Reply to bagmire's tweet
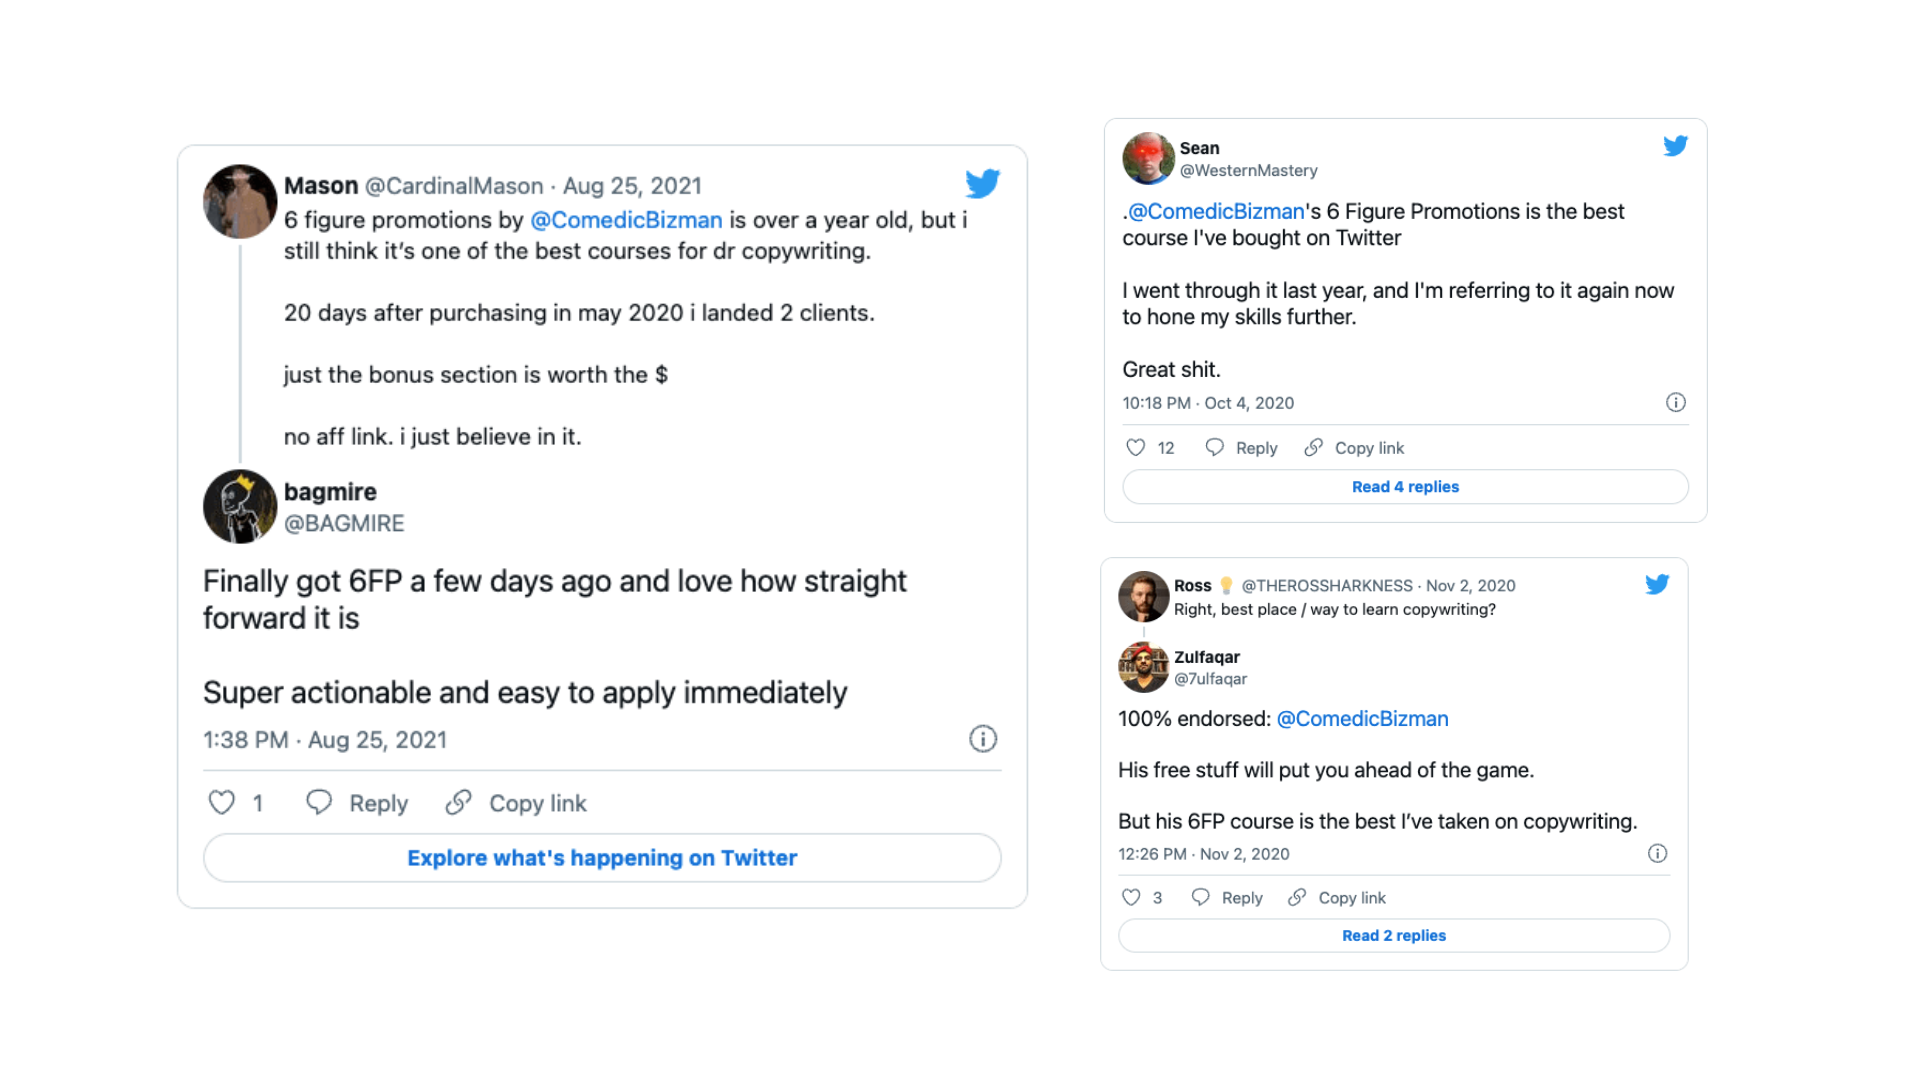The height and width of the screenshot is (1080, 1919). (357, 803)
